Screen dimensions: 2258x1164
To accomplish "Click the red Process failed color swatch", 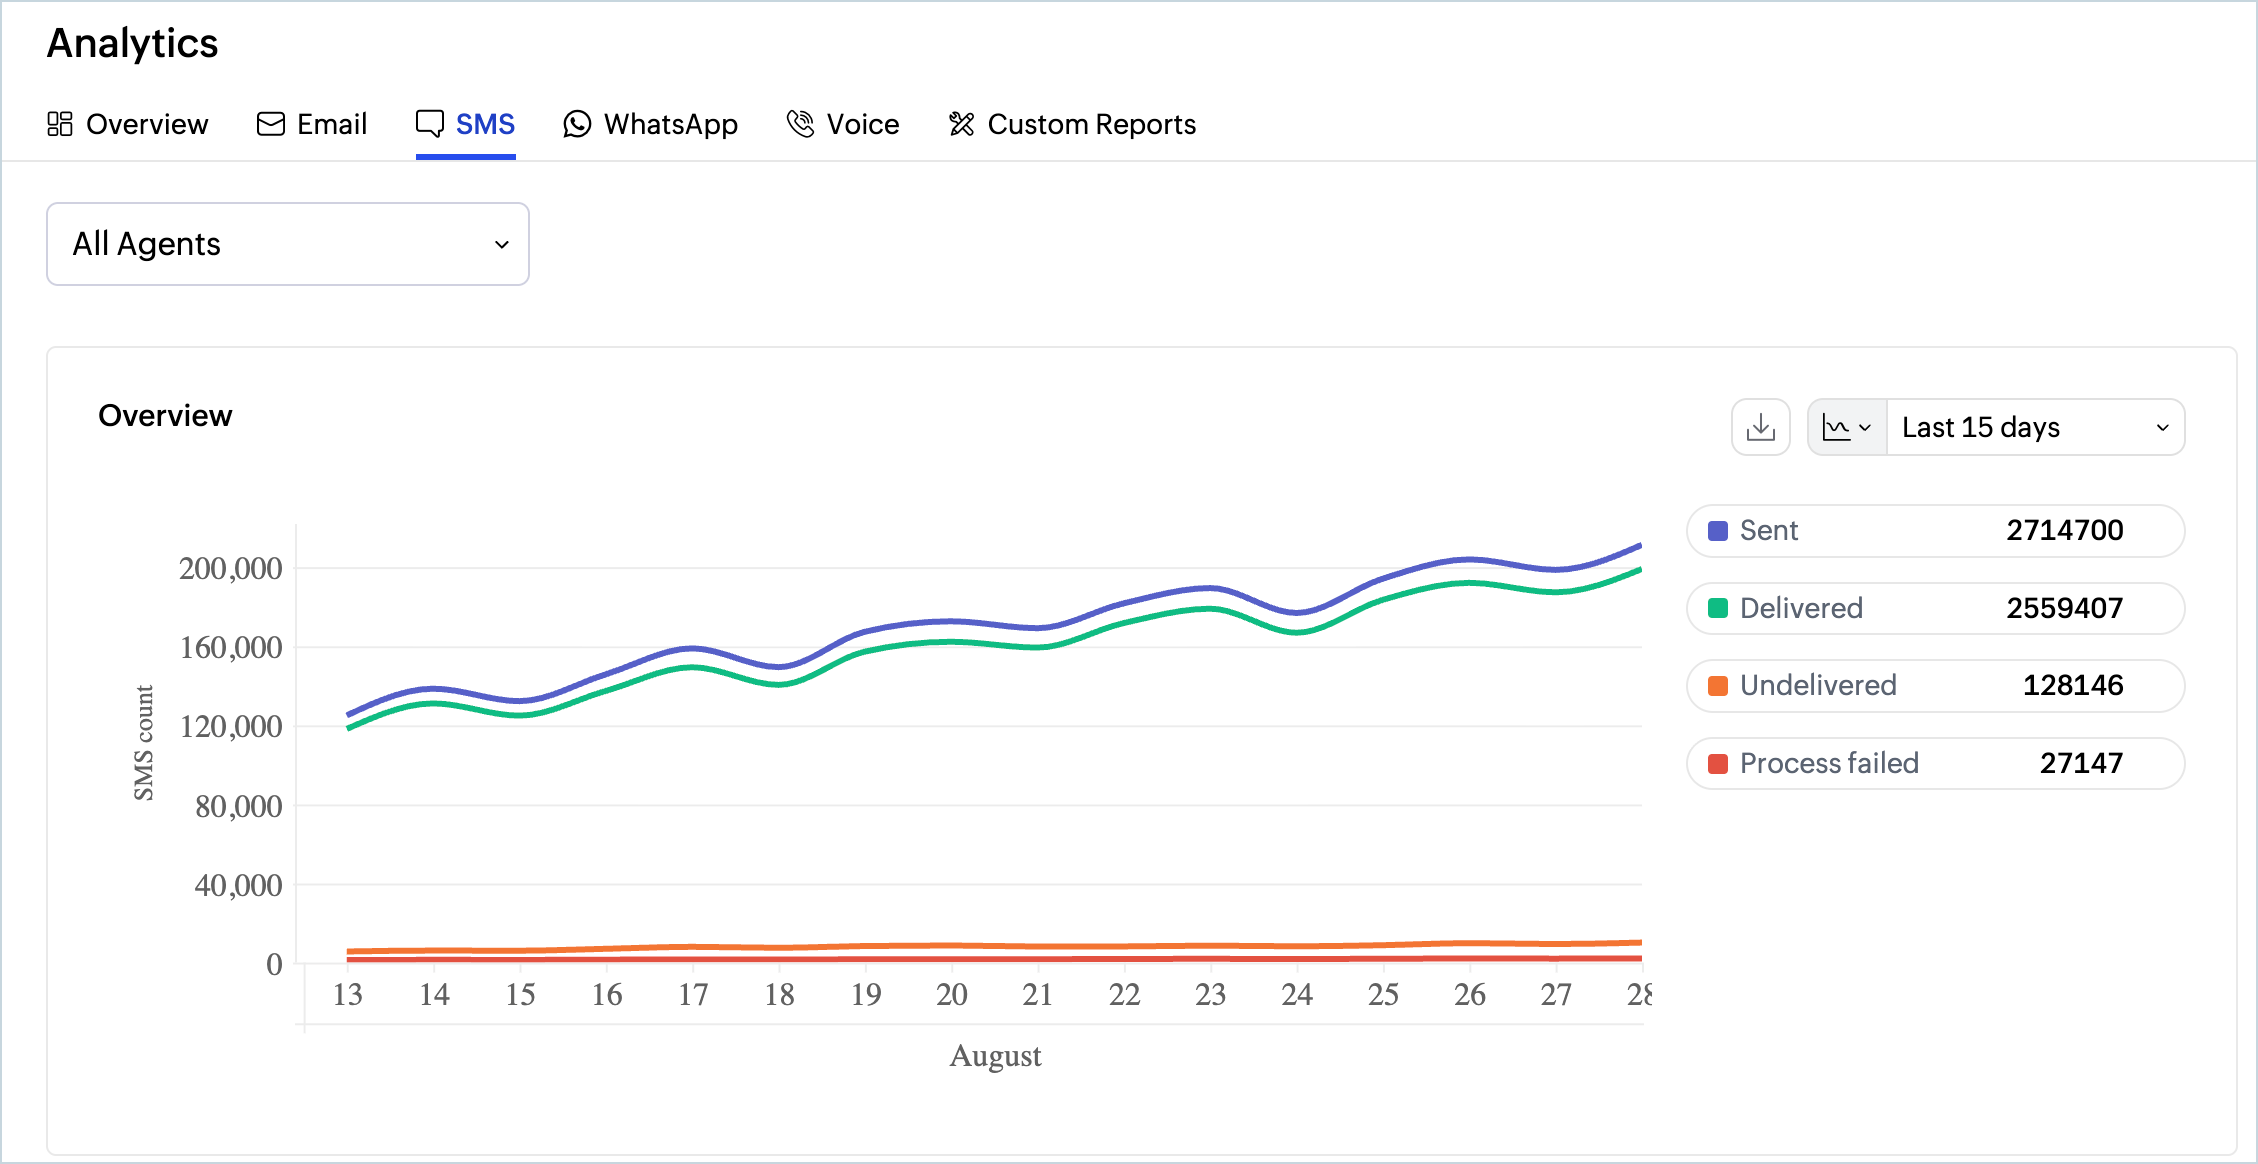I will point(1718,764).
